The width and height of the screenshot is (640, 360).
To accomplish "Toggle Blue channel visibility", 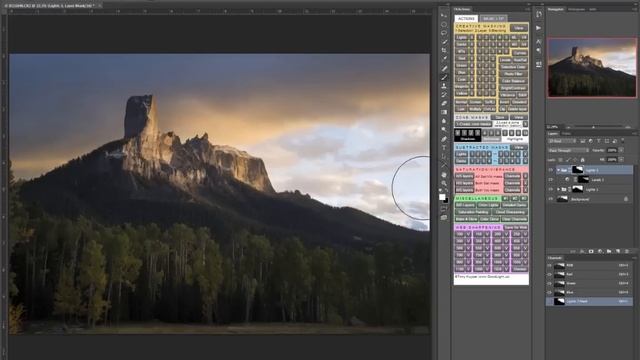I will click(x=549, y=292).
